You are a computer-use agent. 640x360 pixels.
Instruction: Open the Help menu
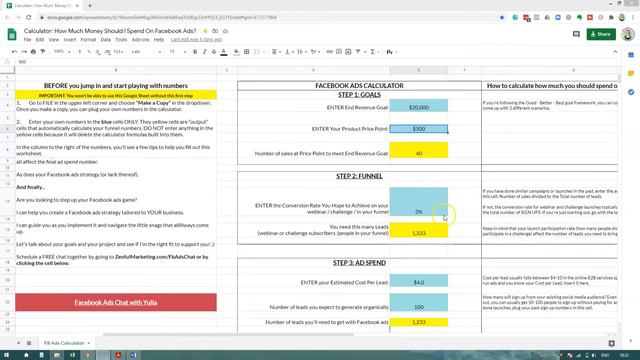(x=159, y=40)
